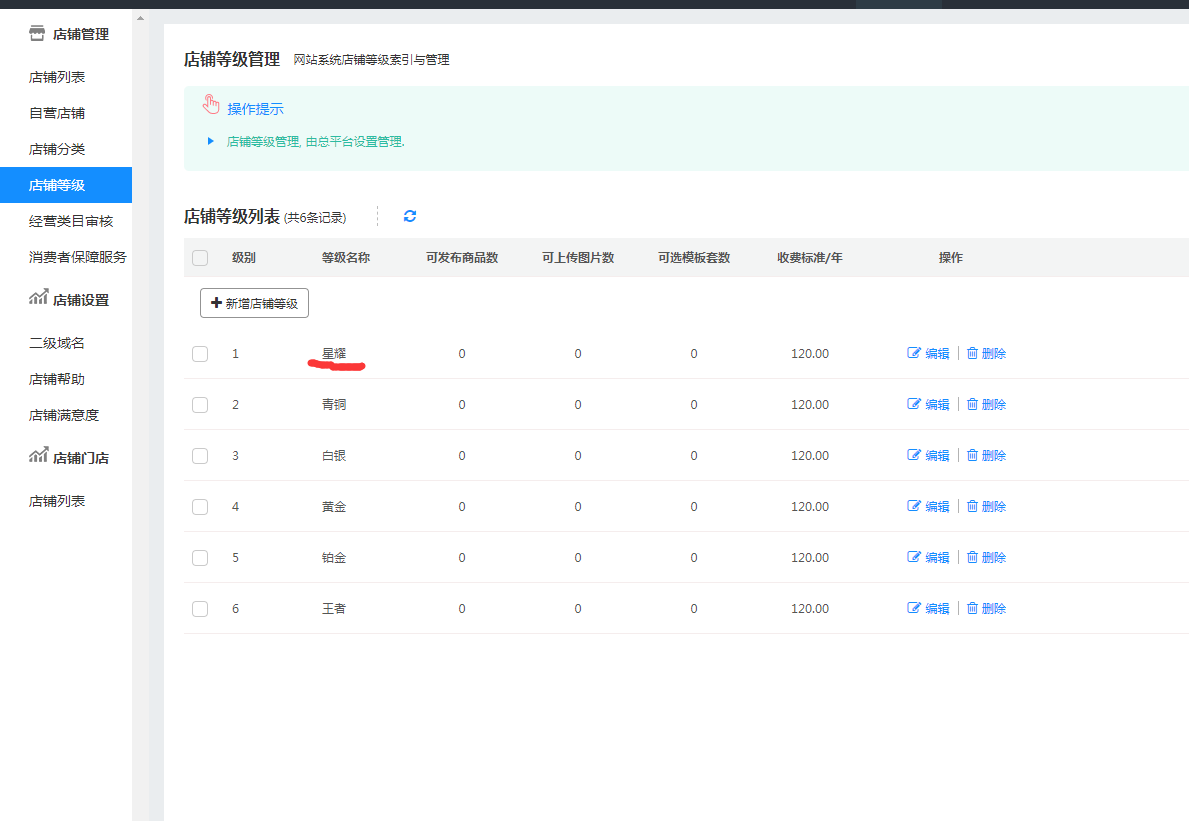Click edit icon for 铂金 level row
1189x821 pixels.
[x=914, y=557]
